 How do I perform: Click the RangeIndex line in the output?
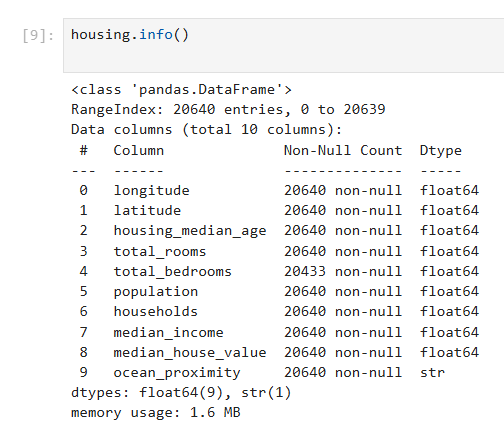click(228, 109)
